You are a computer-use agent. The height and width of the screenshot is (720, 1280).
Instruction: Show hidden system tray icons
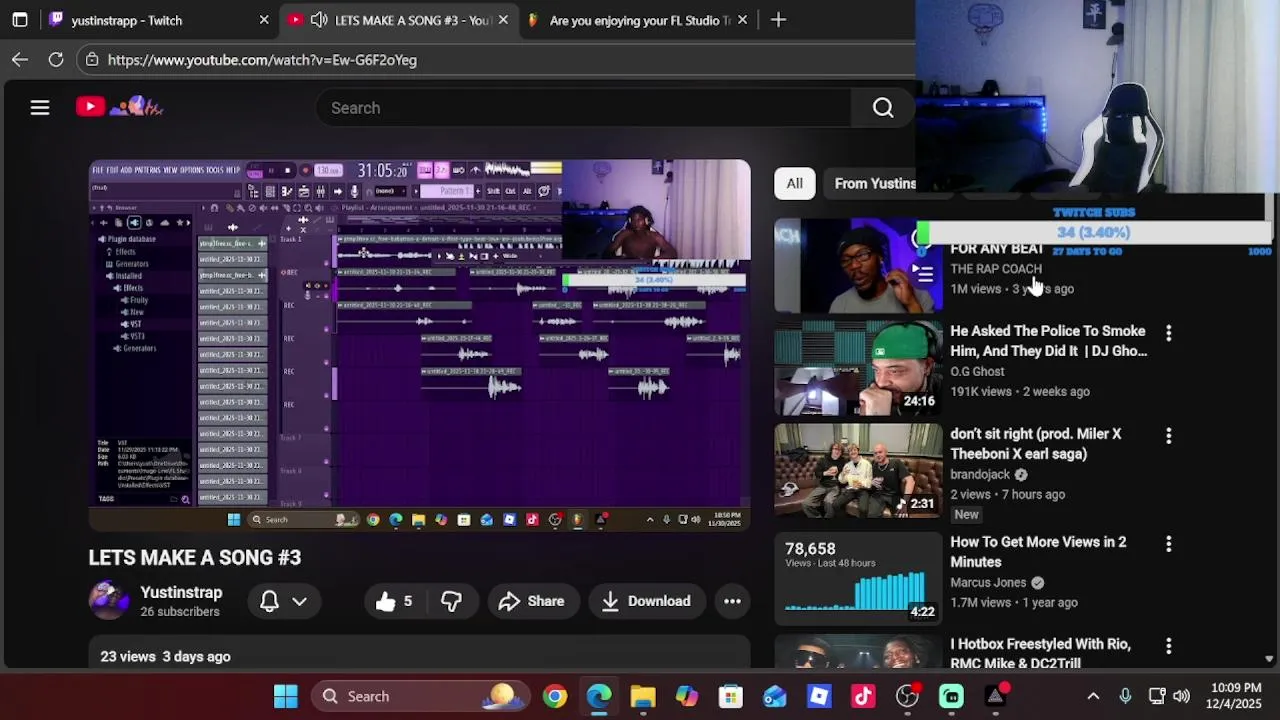coord(1093,696)
